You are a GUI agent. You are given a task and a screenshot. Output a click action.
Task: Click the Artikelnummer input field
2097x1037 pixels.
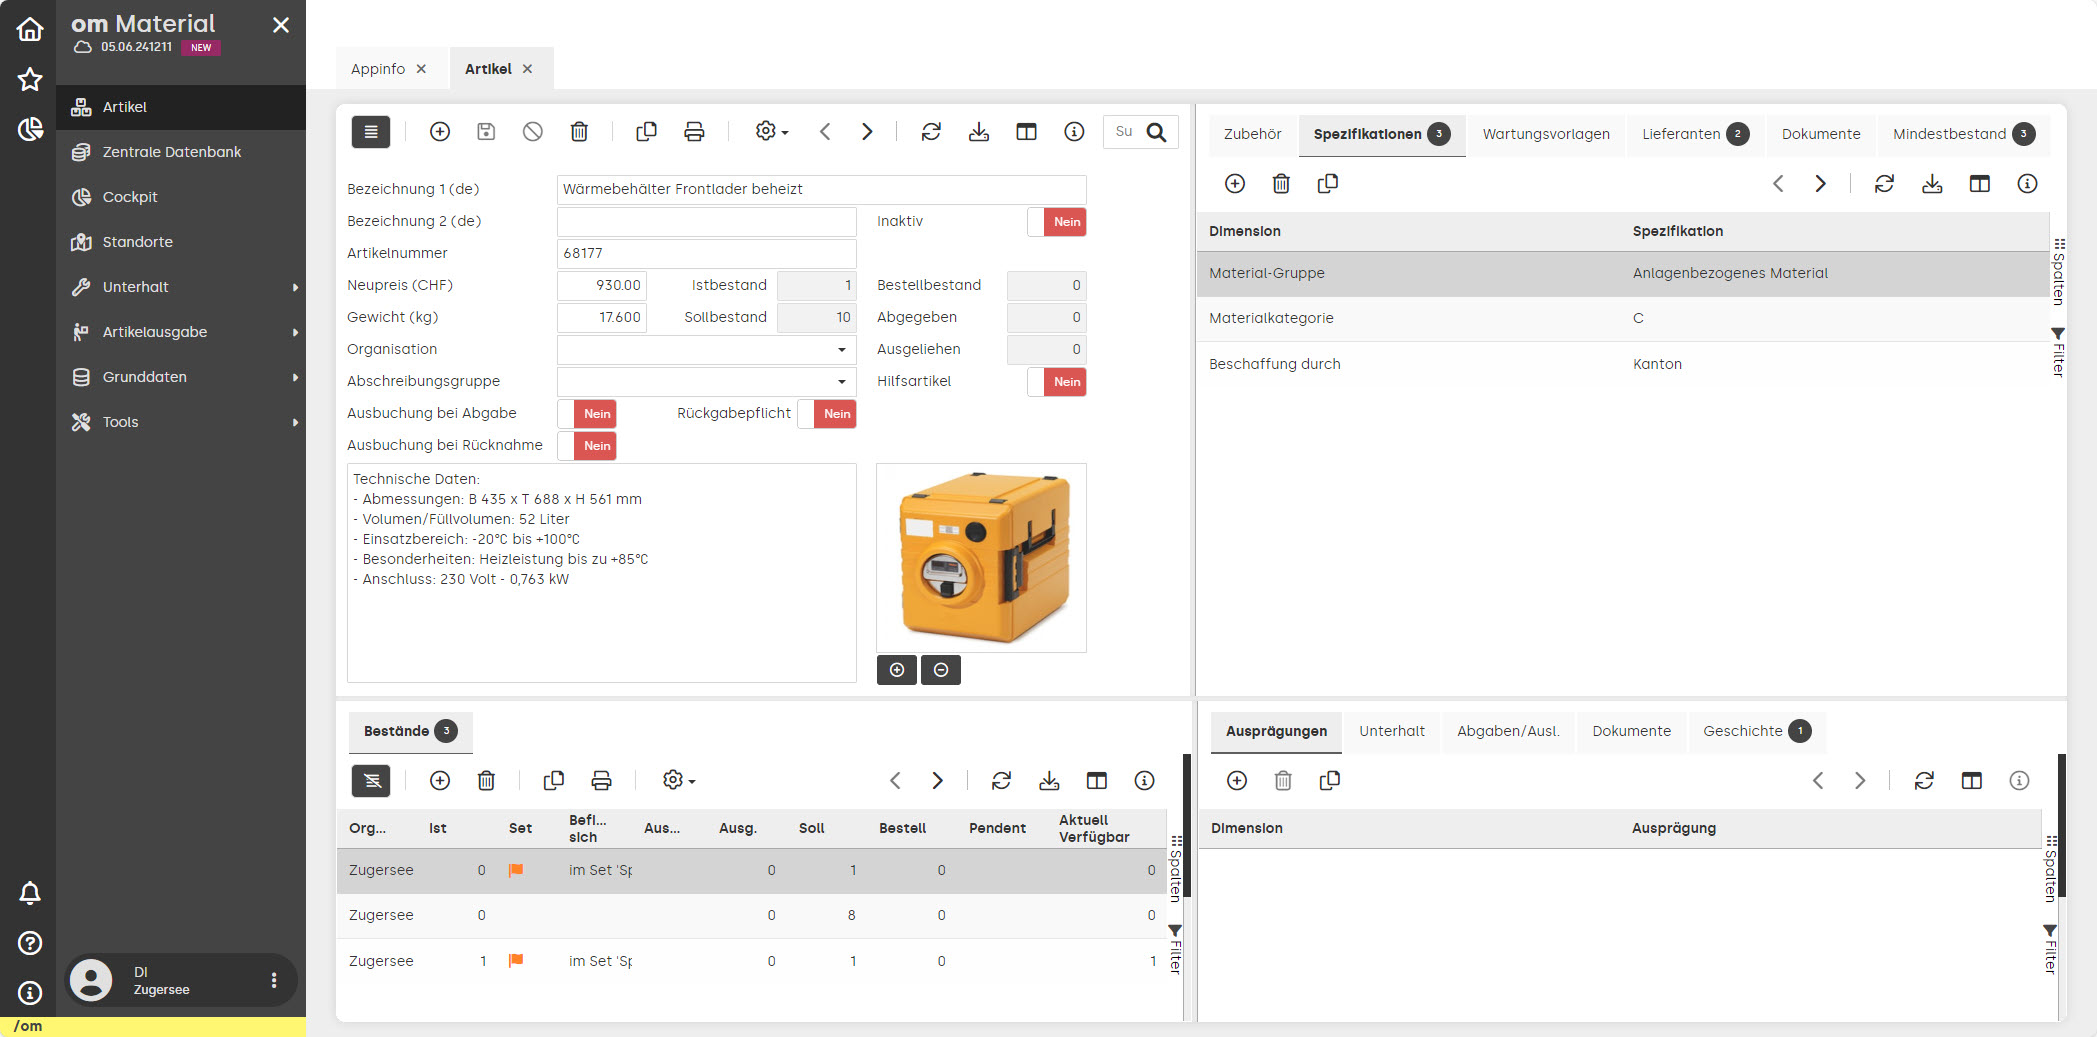click(x=706, y=254)
